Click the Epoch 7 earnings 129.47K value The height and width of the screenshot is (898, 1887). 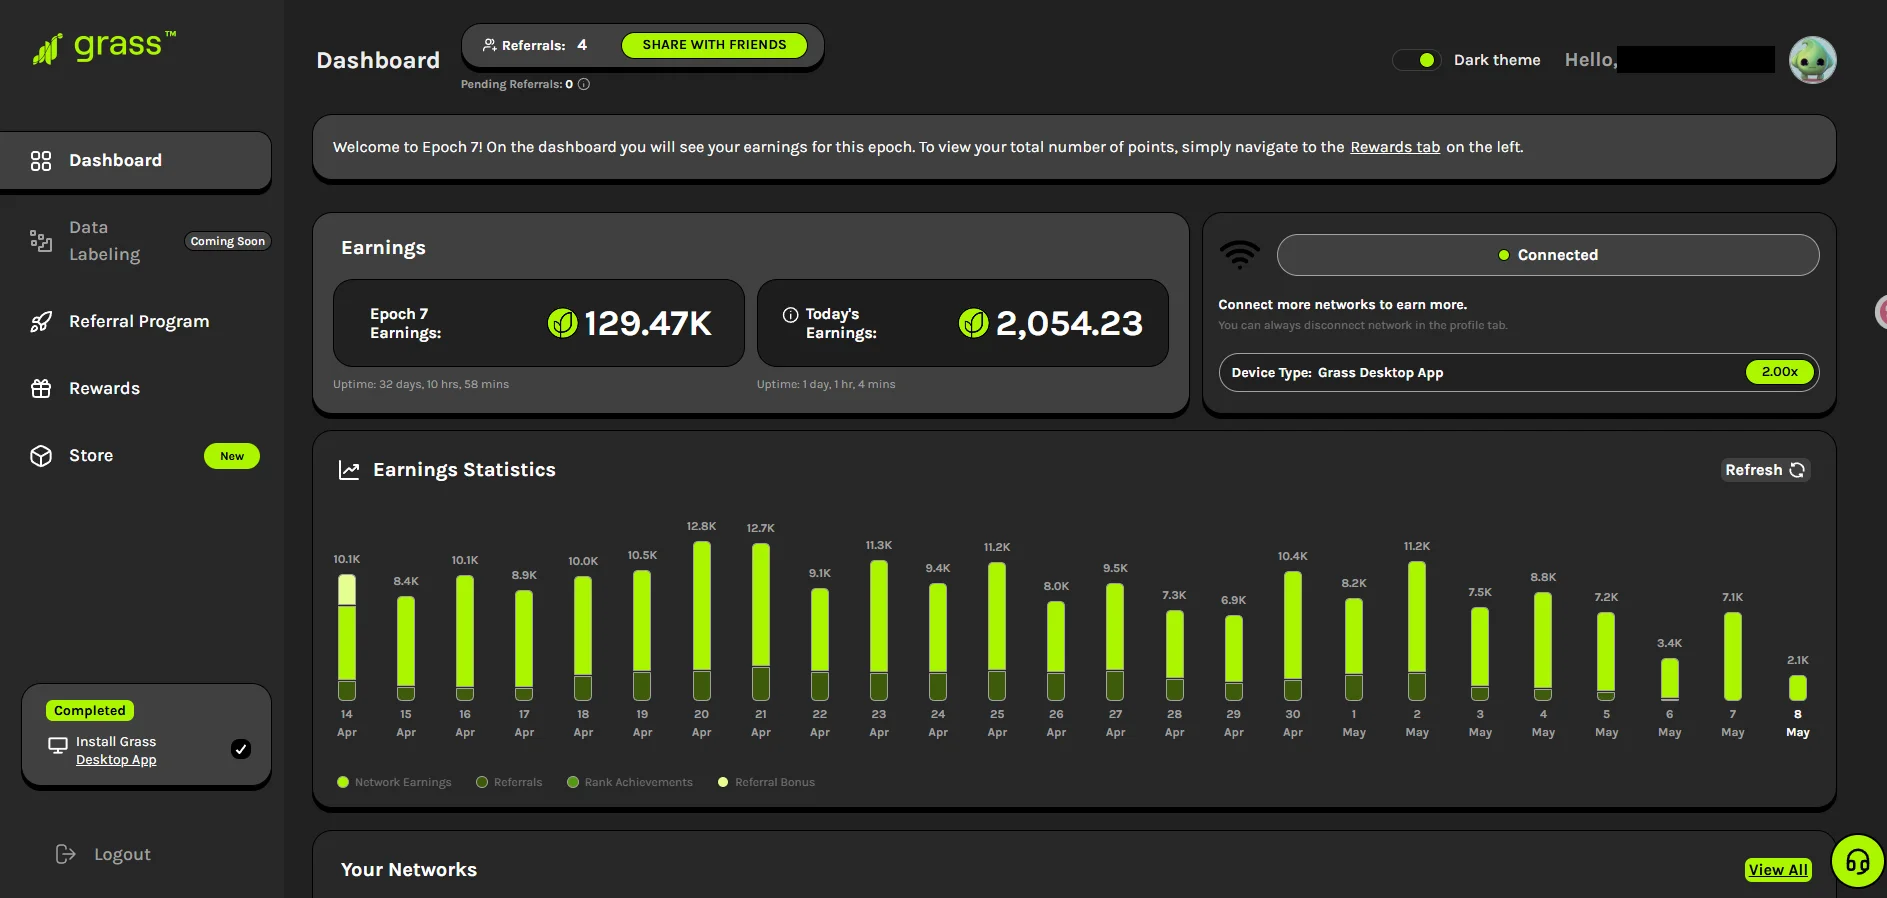pos(648,323)
